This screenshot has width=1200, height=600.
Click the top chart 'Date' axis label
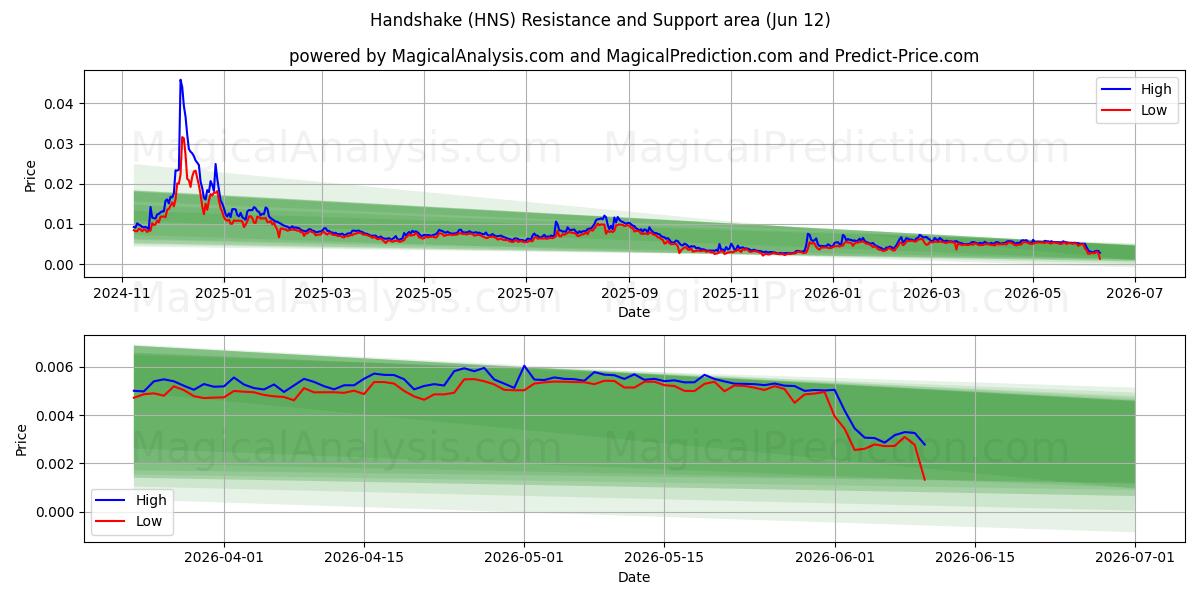pos(634,312)
